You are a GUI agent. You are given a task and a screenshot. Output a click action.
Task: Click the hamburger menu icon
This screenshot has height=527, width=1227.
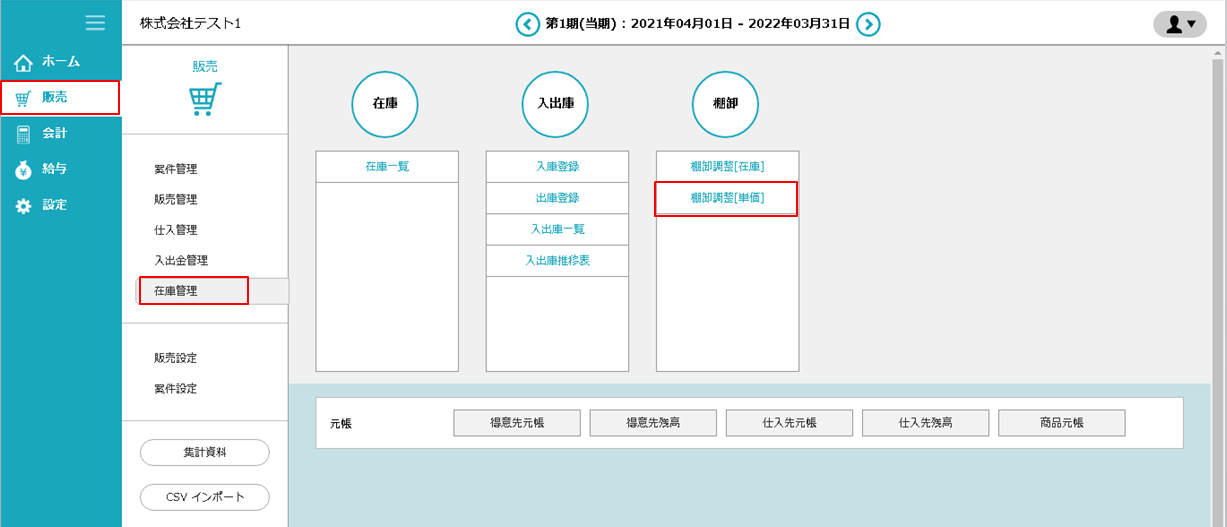[95, 22]
